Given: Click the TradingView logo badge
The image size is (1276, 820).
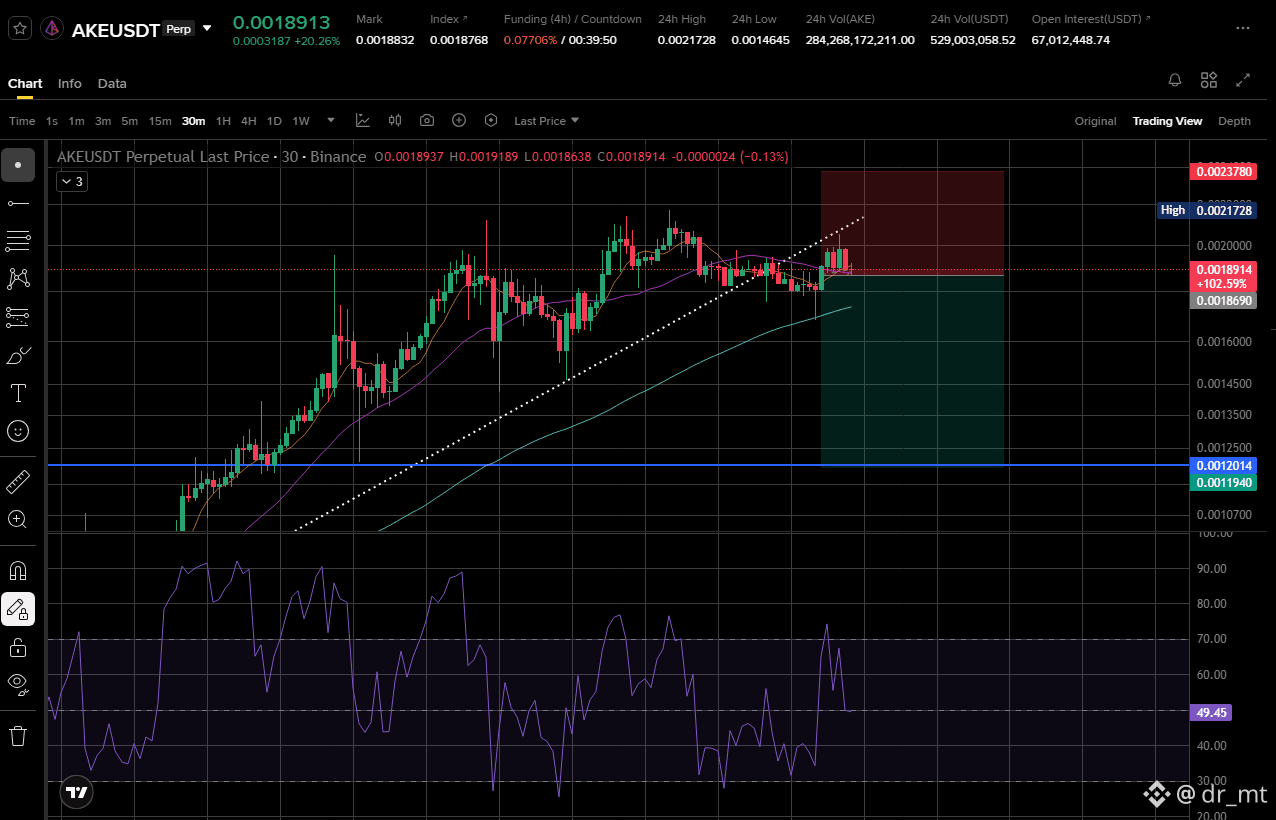Looking at the screenshot, I should [x=75, y=793].
